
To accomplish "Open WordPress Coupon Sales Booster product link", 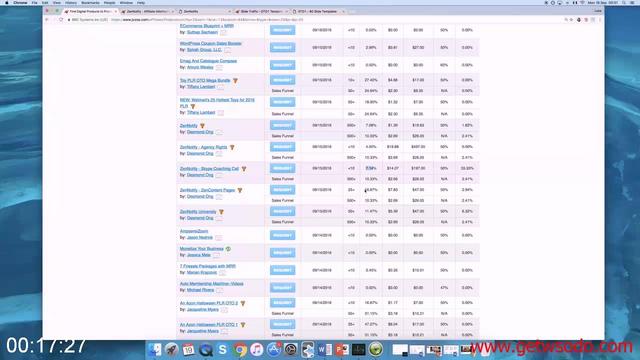I will click(x=211, y=43).
